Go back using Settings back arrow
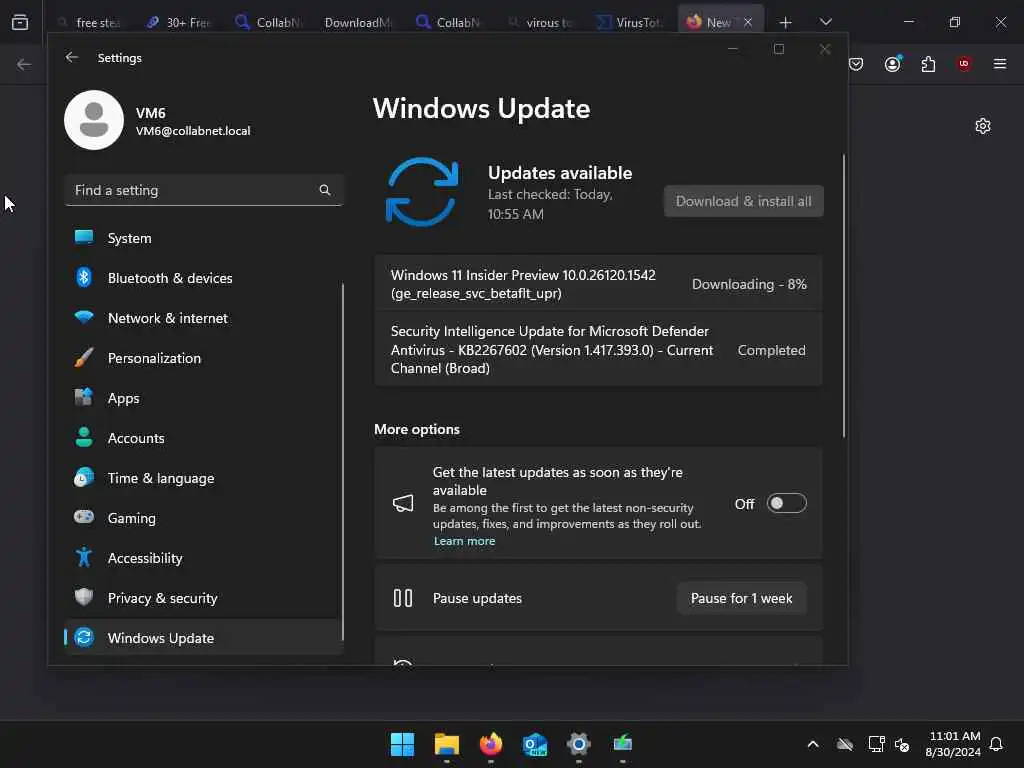This screenshot has height=768, width=1024. pyautogui.click(x=72, y=57)
